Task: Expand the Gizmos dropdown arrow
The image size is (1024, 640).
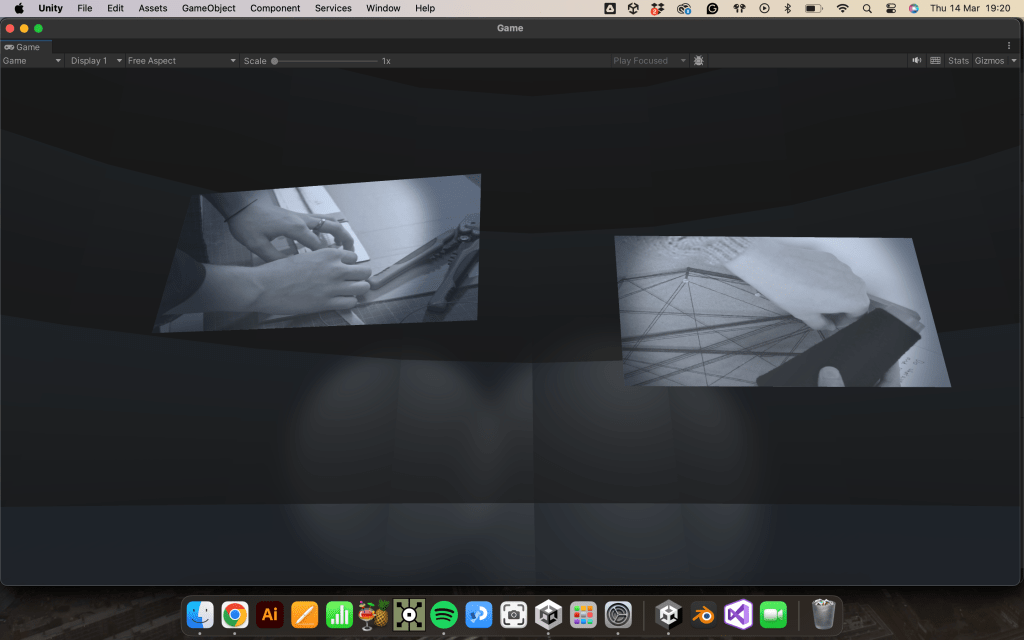Action: 1014,61
